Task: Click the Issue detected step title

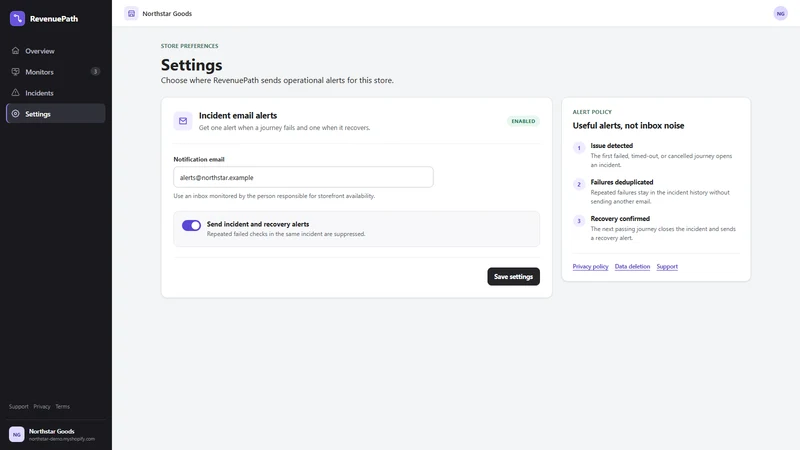Action: 611,145
